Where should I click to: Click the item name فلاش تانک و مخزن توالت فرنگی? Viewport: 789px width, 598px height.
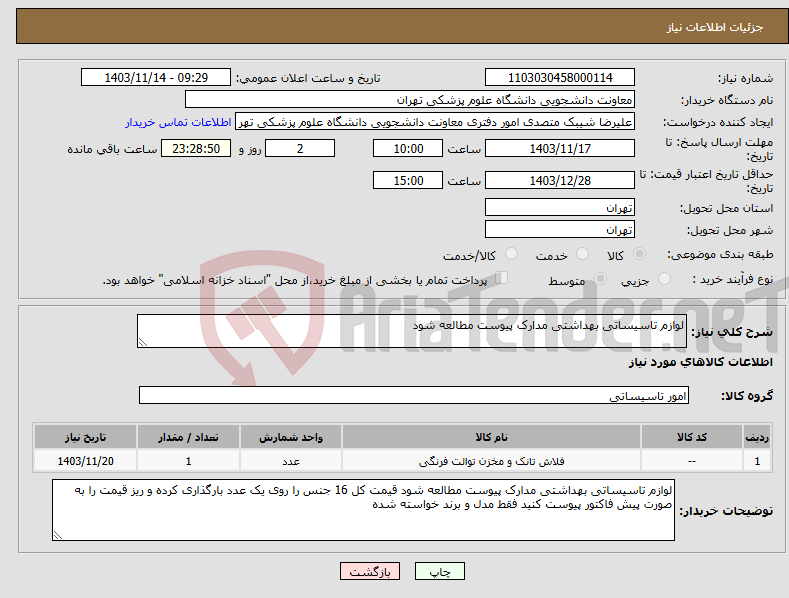pyautogui.click(x=491, y=461)
